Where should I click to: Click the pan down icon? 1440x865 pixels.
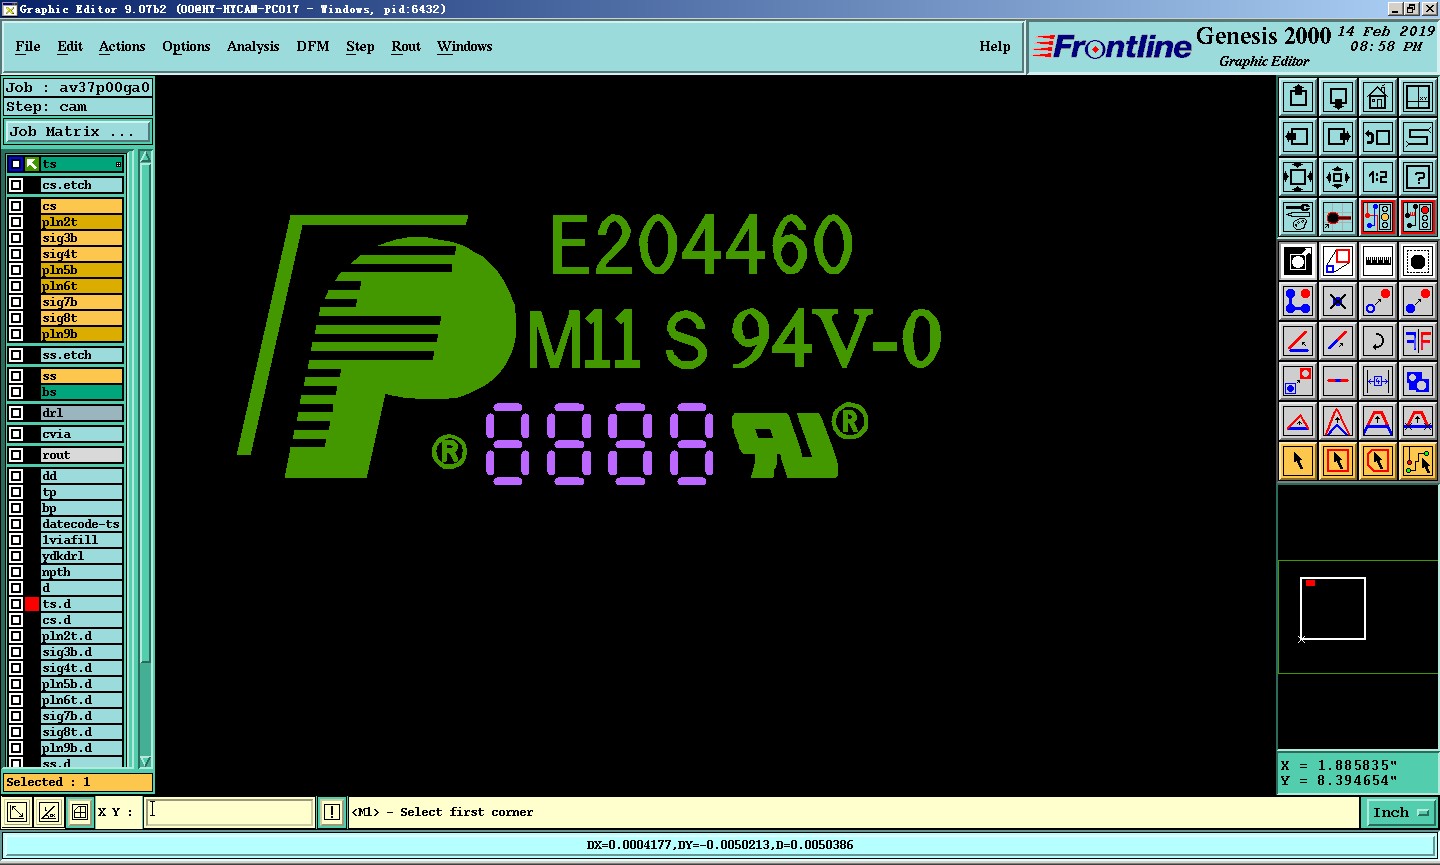(1338, 97)
